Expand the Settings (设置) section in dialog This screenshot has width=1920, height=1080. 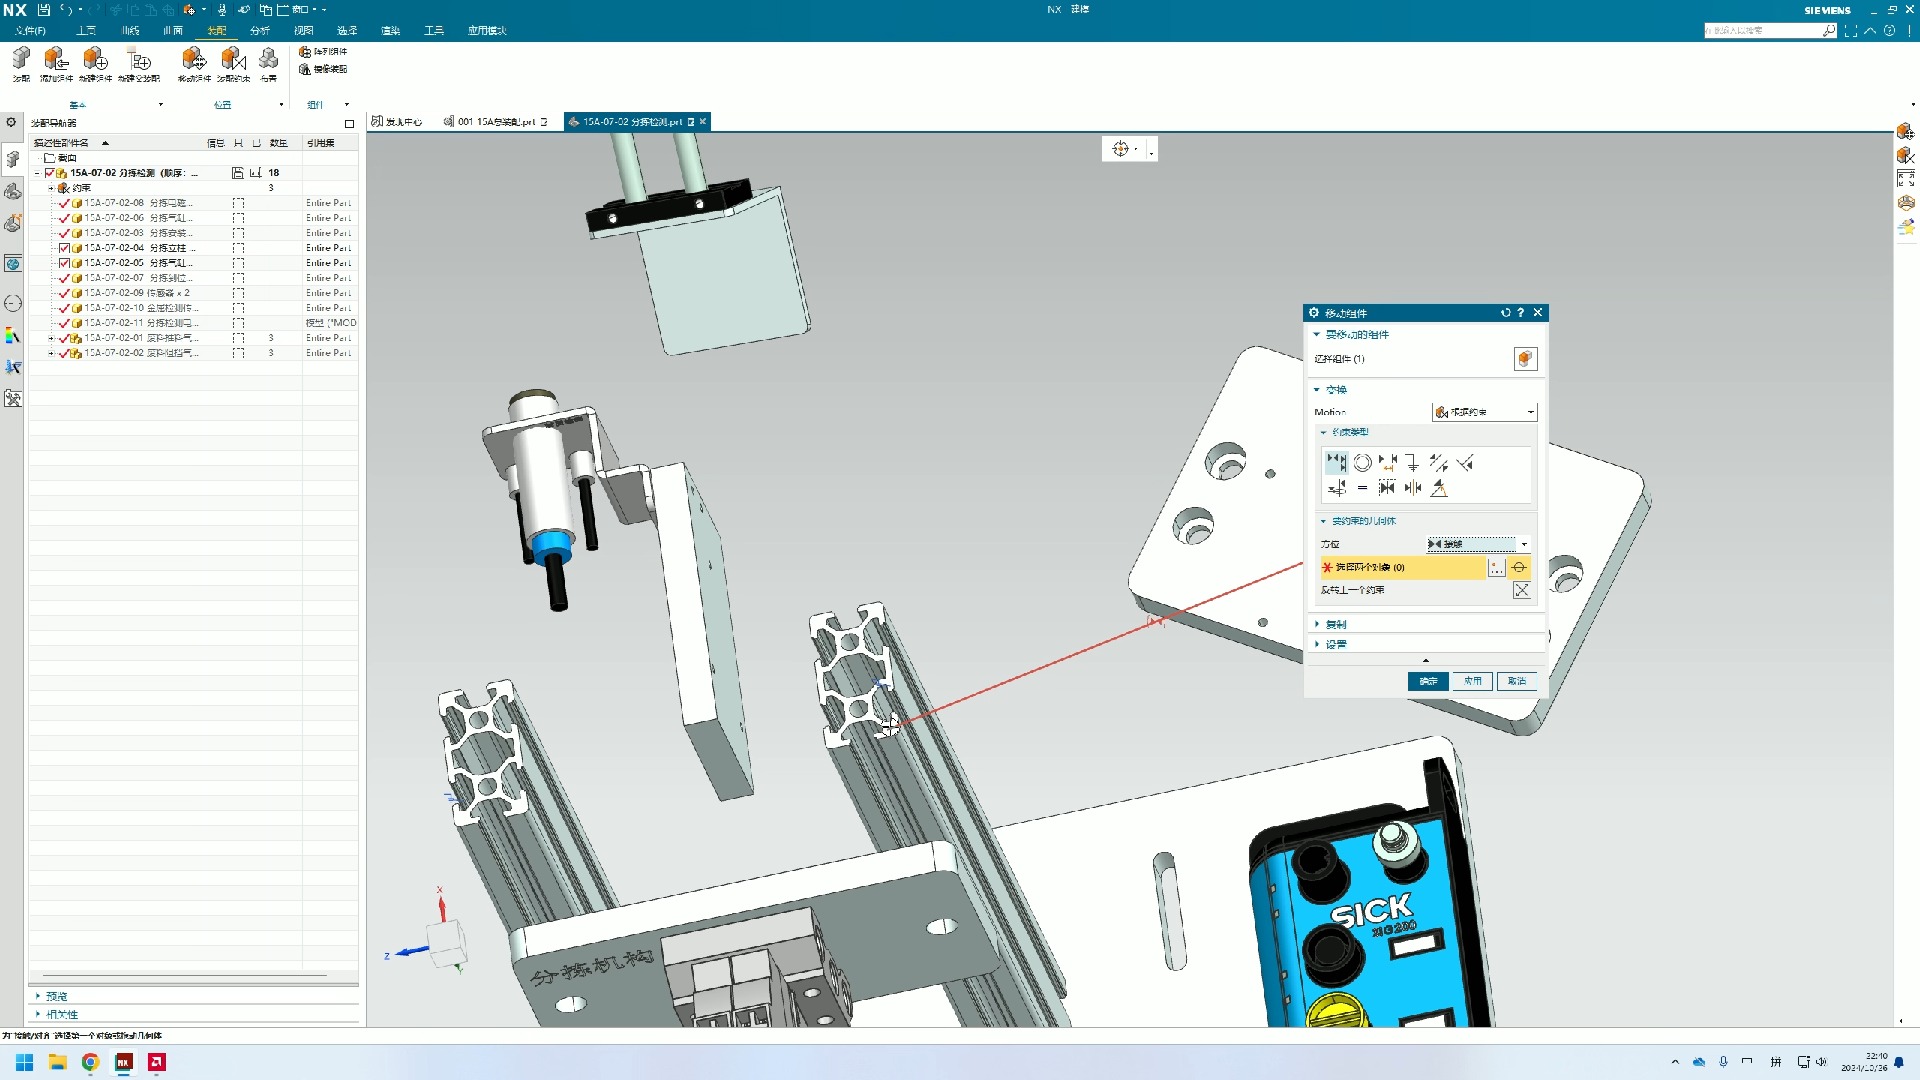click(1335, 645)
